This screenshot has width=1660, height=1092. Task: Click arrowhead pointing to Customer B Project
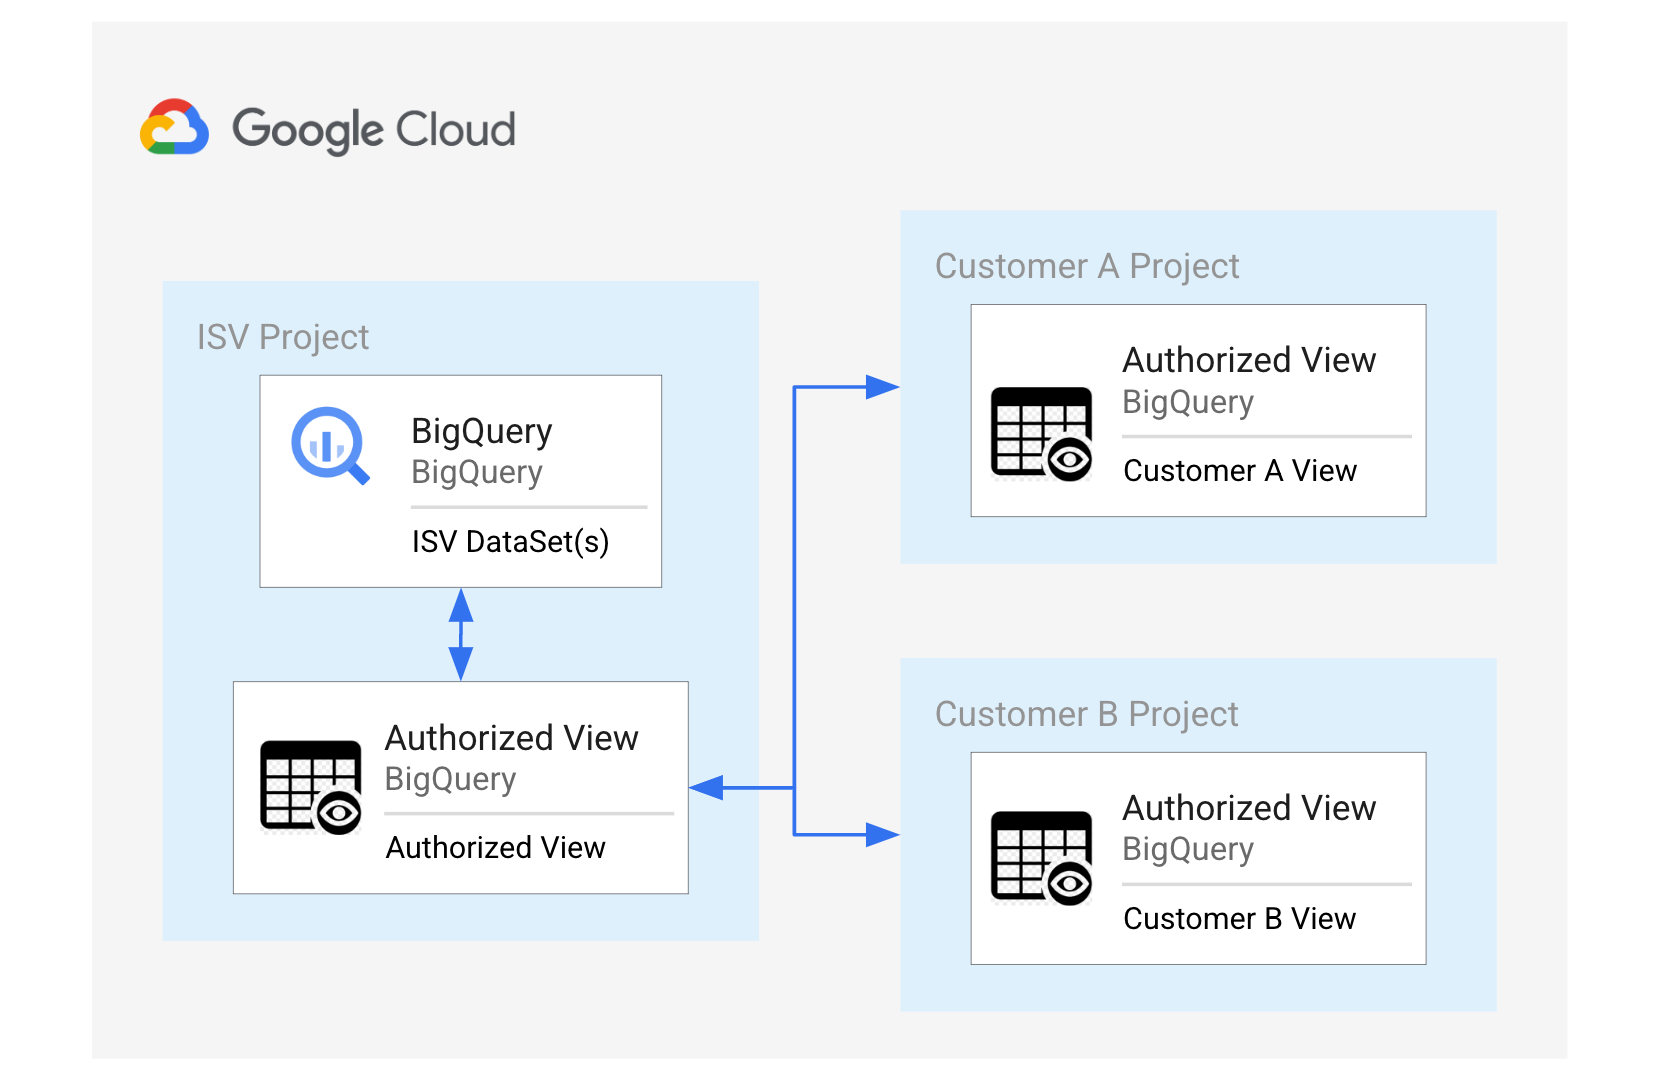point(882,834)
